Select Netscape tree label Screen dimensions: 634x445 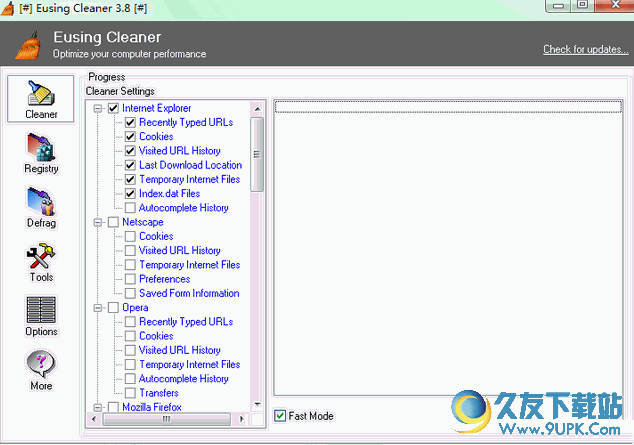(143, 222)
